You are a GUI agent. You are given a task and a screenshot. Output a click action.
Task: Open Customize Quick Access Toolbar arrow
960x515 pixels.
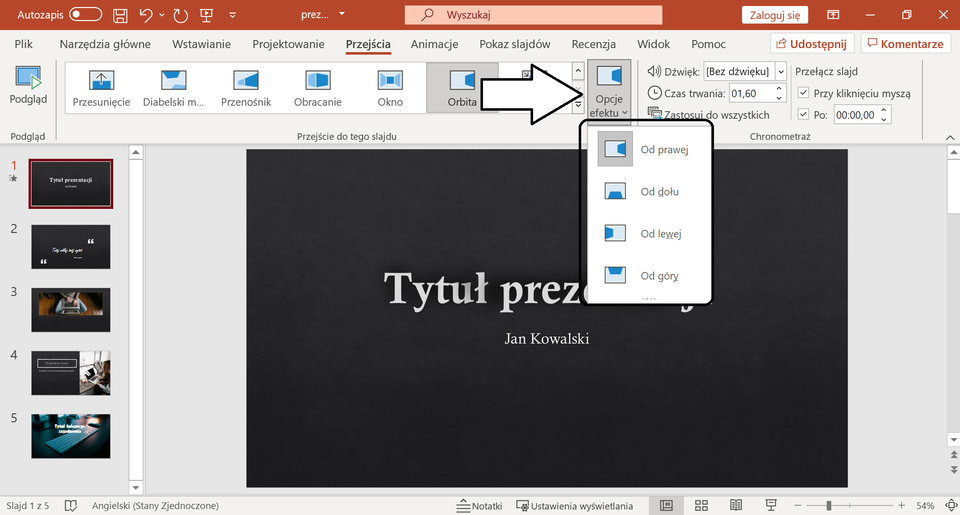pyautogui.click(x=233, y=15)
